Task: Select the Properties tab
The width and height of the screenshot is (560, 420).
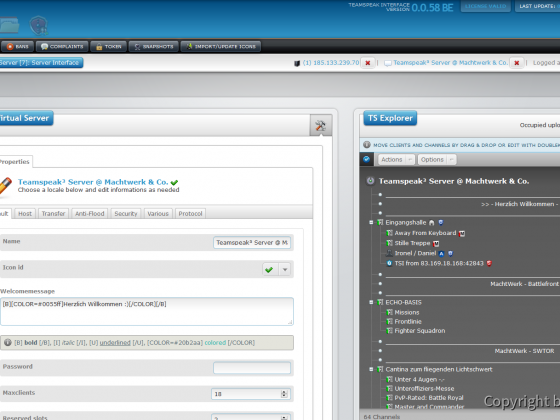Action: point(15,162)
